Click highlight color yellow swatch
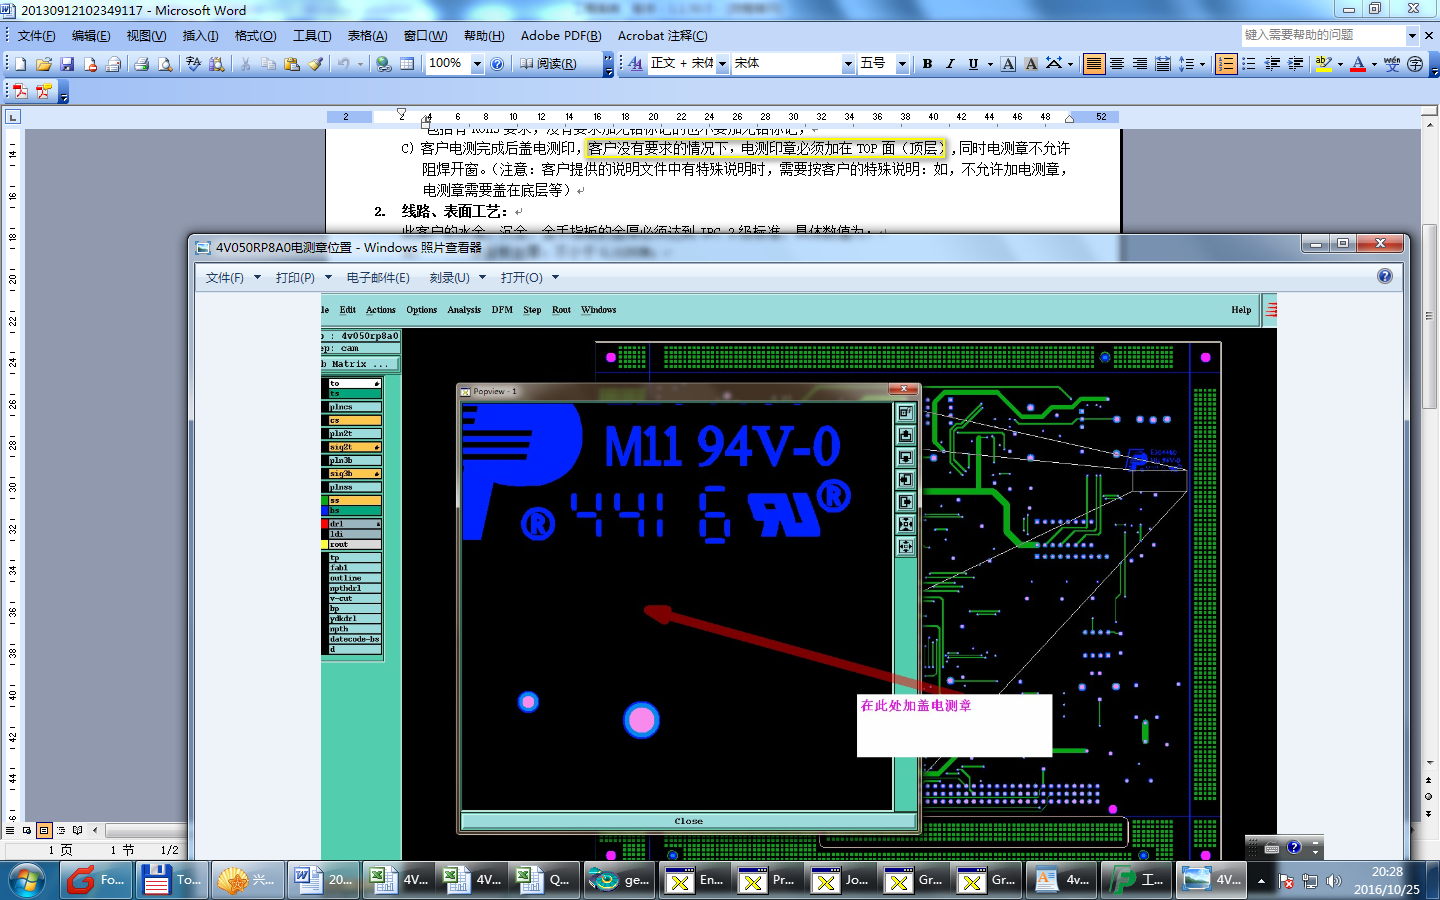1440x900 pixels. [x=1324, y=64]
